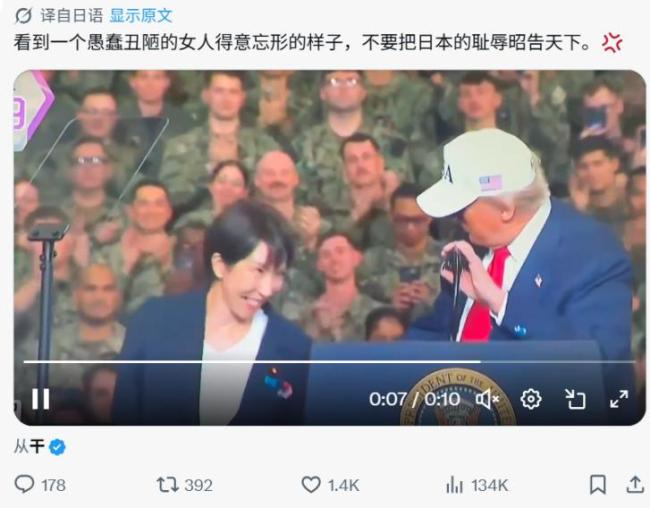Image resolution: width=650 pixels, height=508 pixels.
Task: Open video settings gear
Action: click(531, 399)
